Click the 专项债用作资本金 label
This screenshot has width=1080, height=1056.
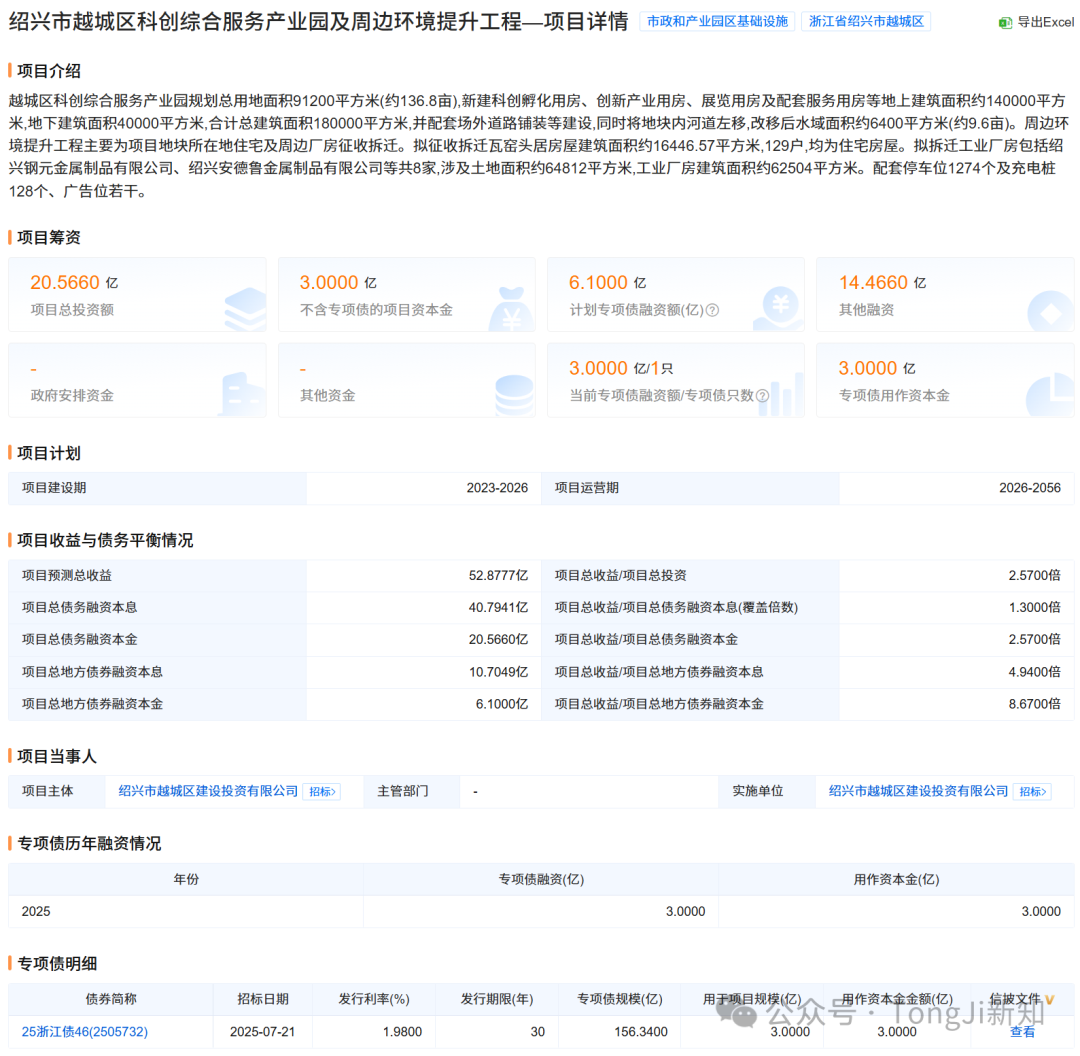[x=894, y=395]
